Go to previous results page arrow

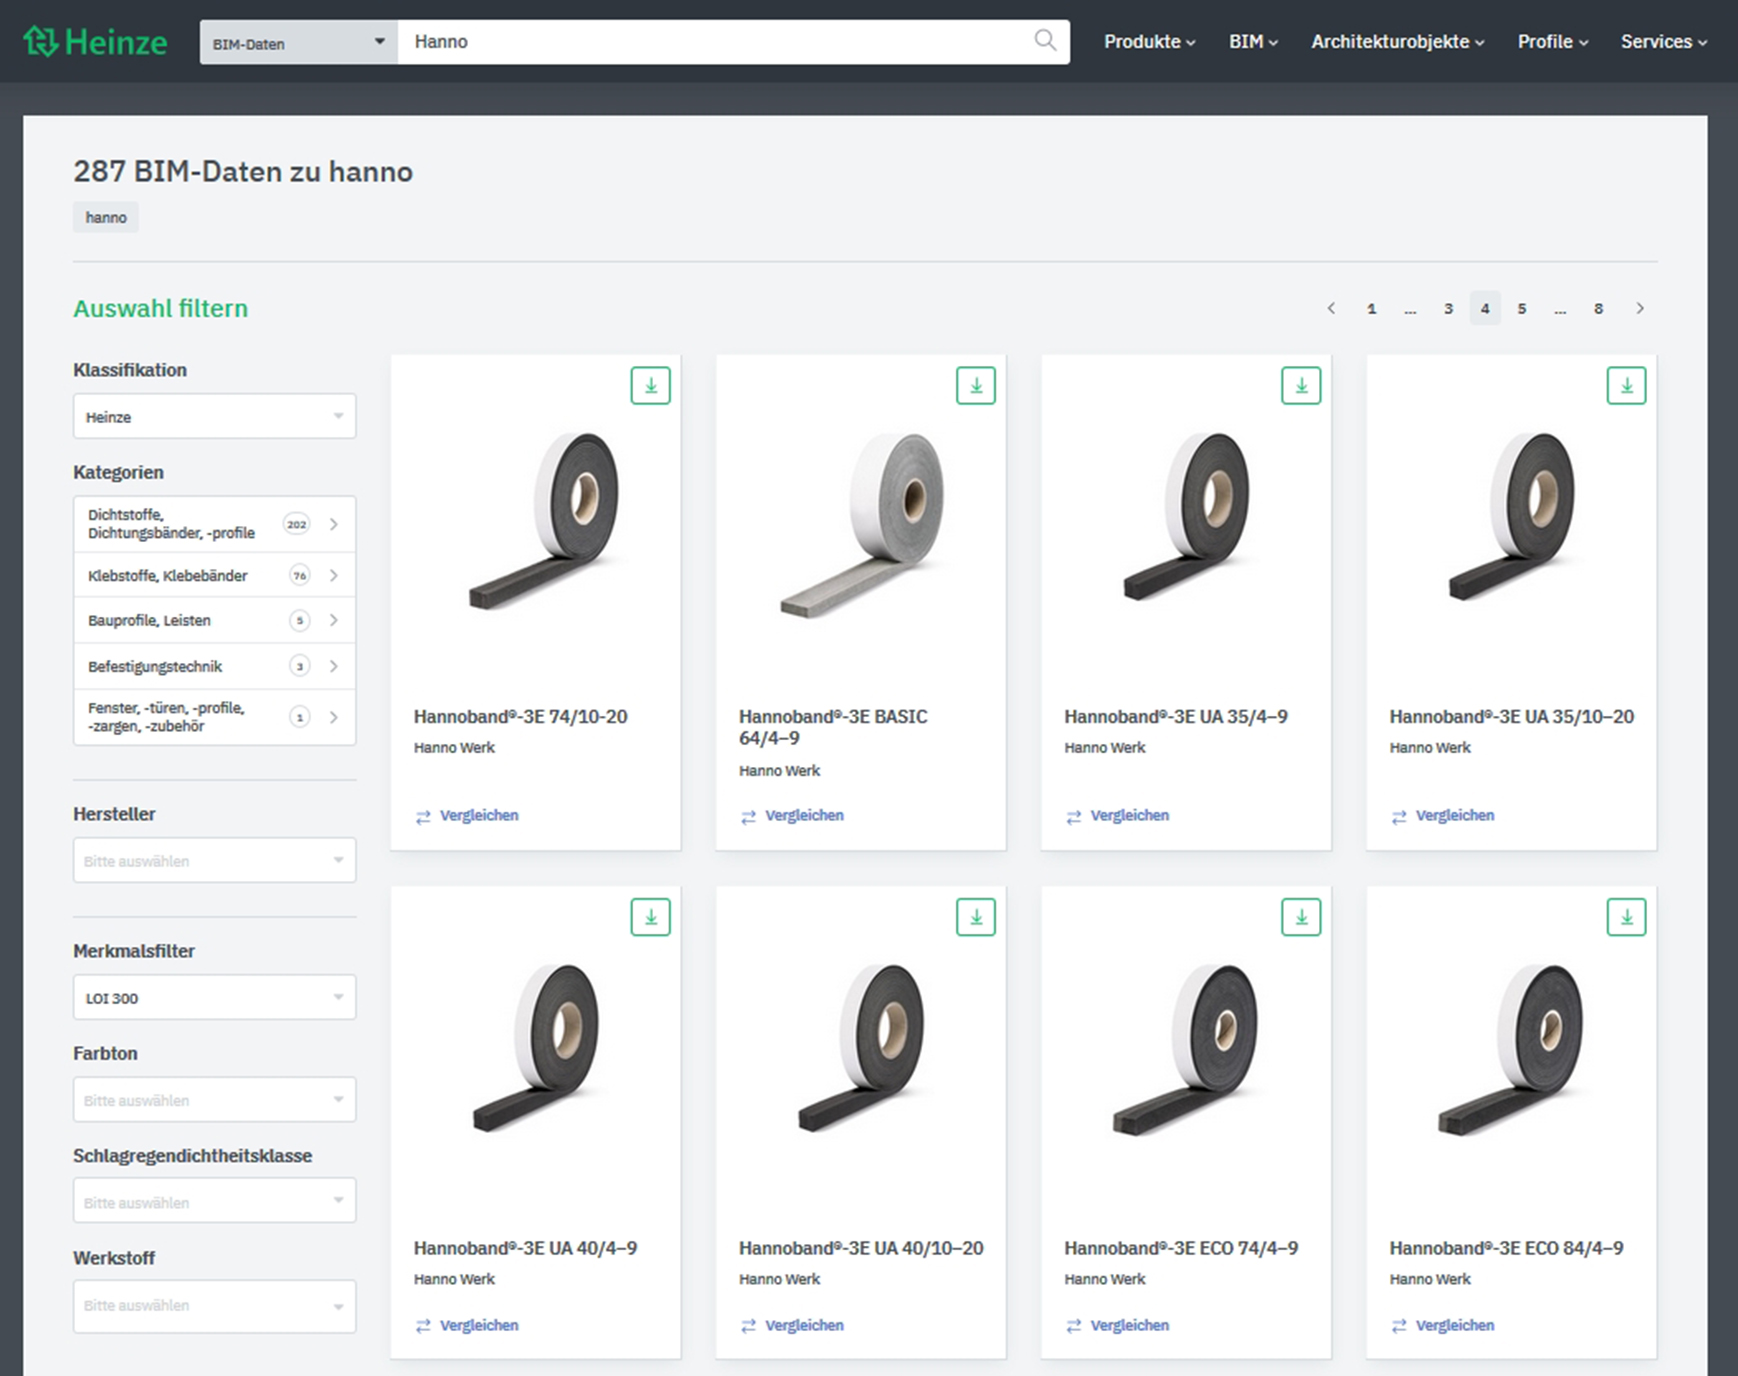tap(1331, 308)
